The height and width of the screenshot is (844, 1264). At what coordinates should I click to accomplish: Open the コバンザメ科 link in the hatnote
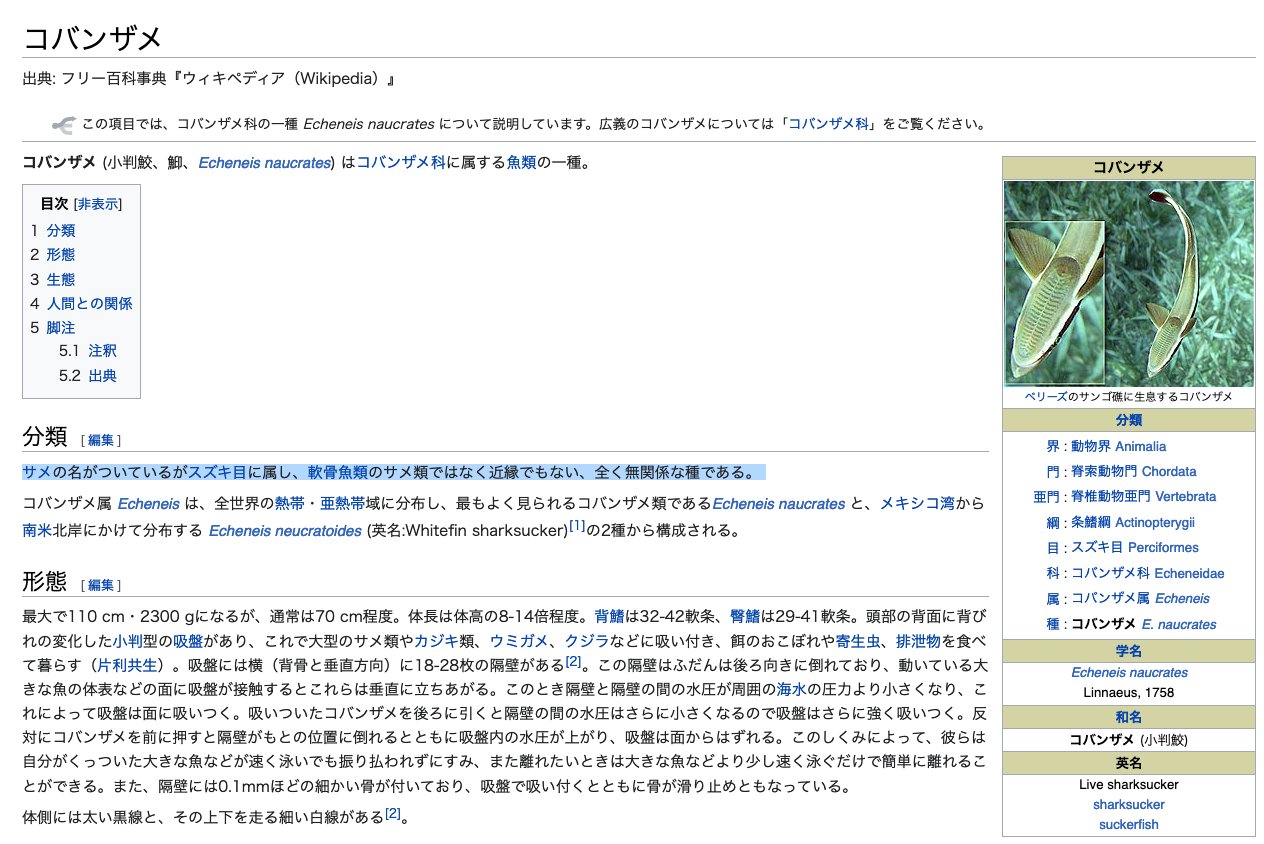pyautogui.click(x=829, y=125)
